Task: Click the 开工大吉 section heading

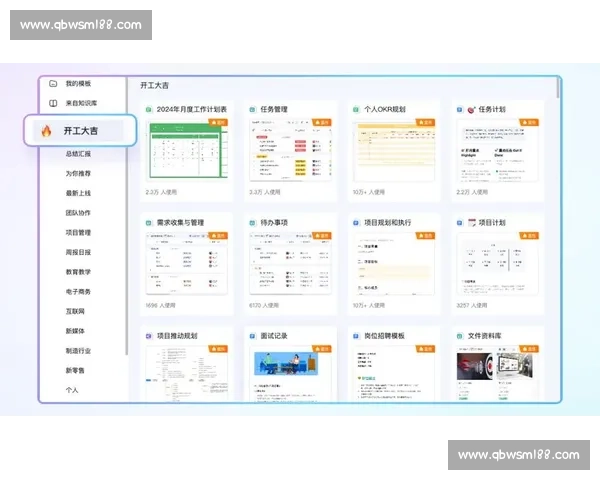Action: pyautogui.click(x=154, y=85)
